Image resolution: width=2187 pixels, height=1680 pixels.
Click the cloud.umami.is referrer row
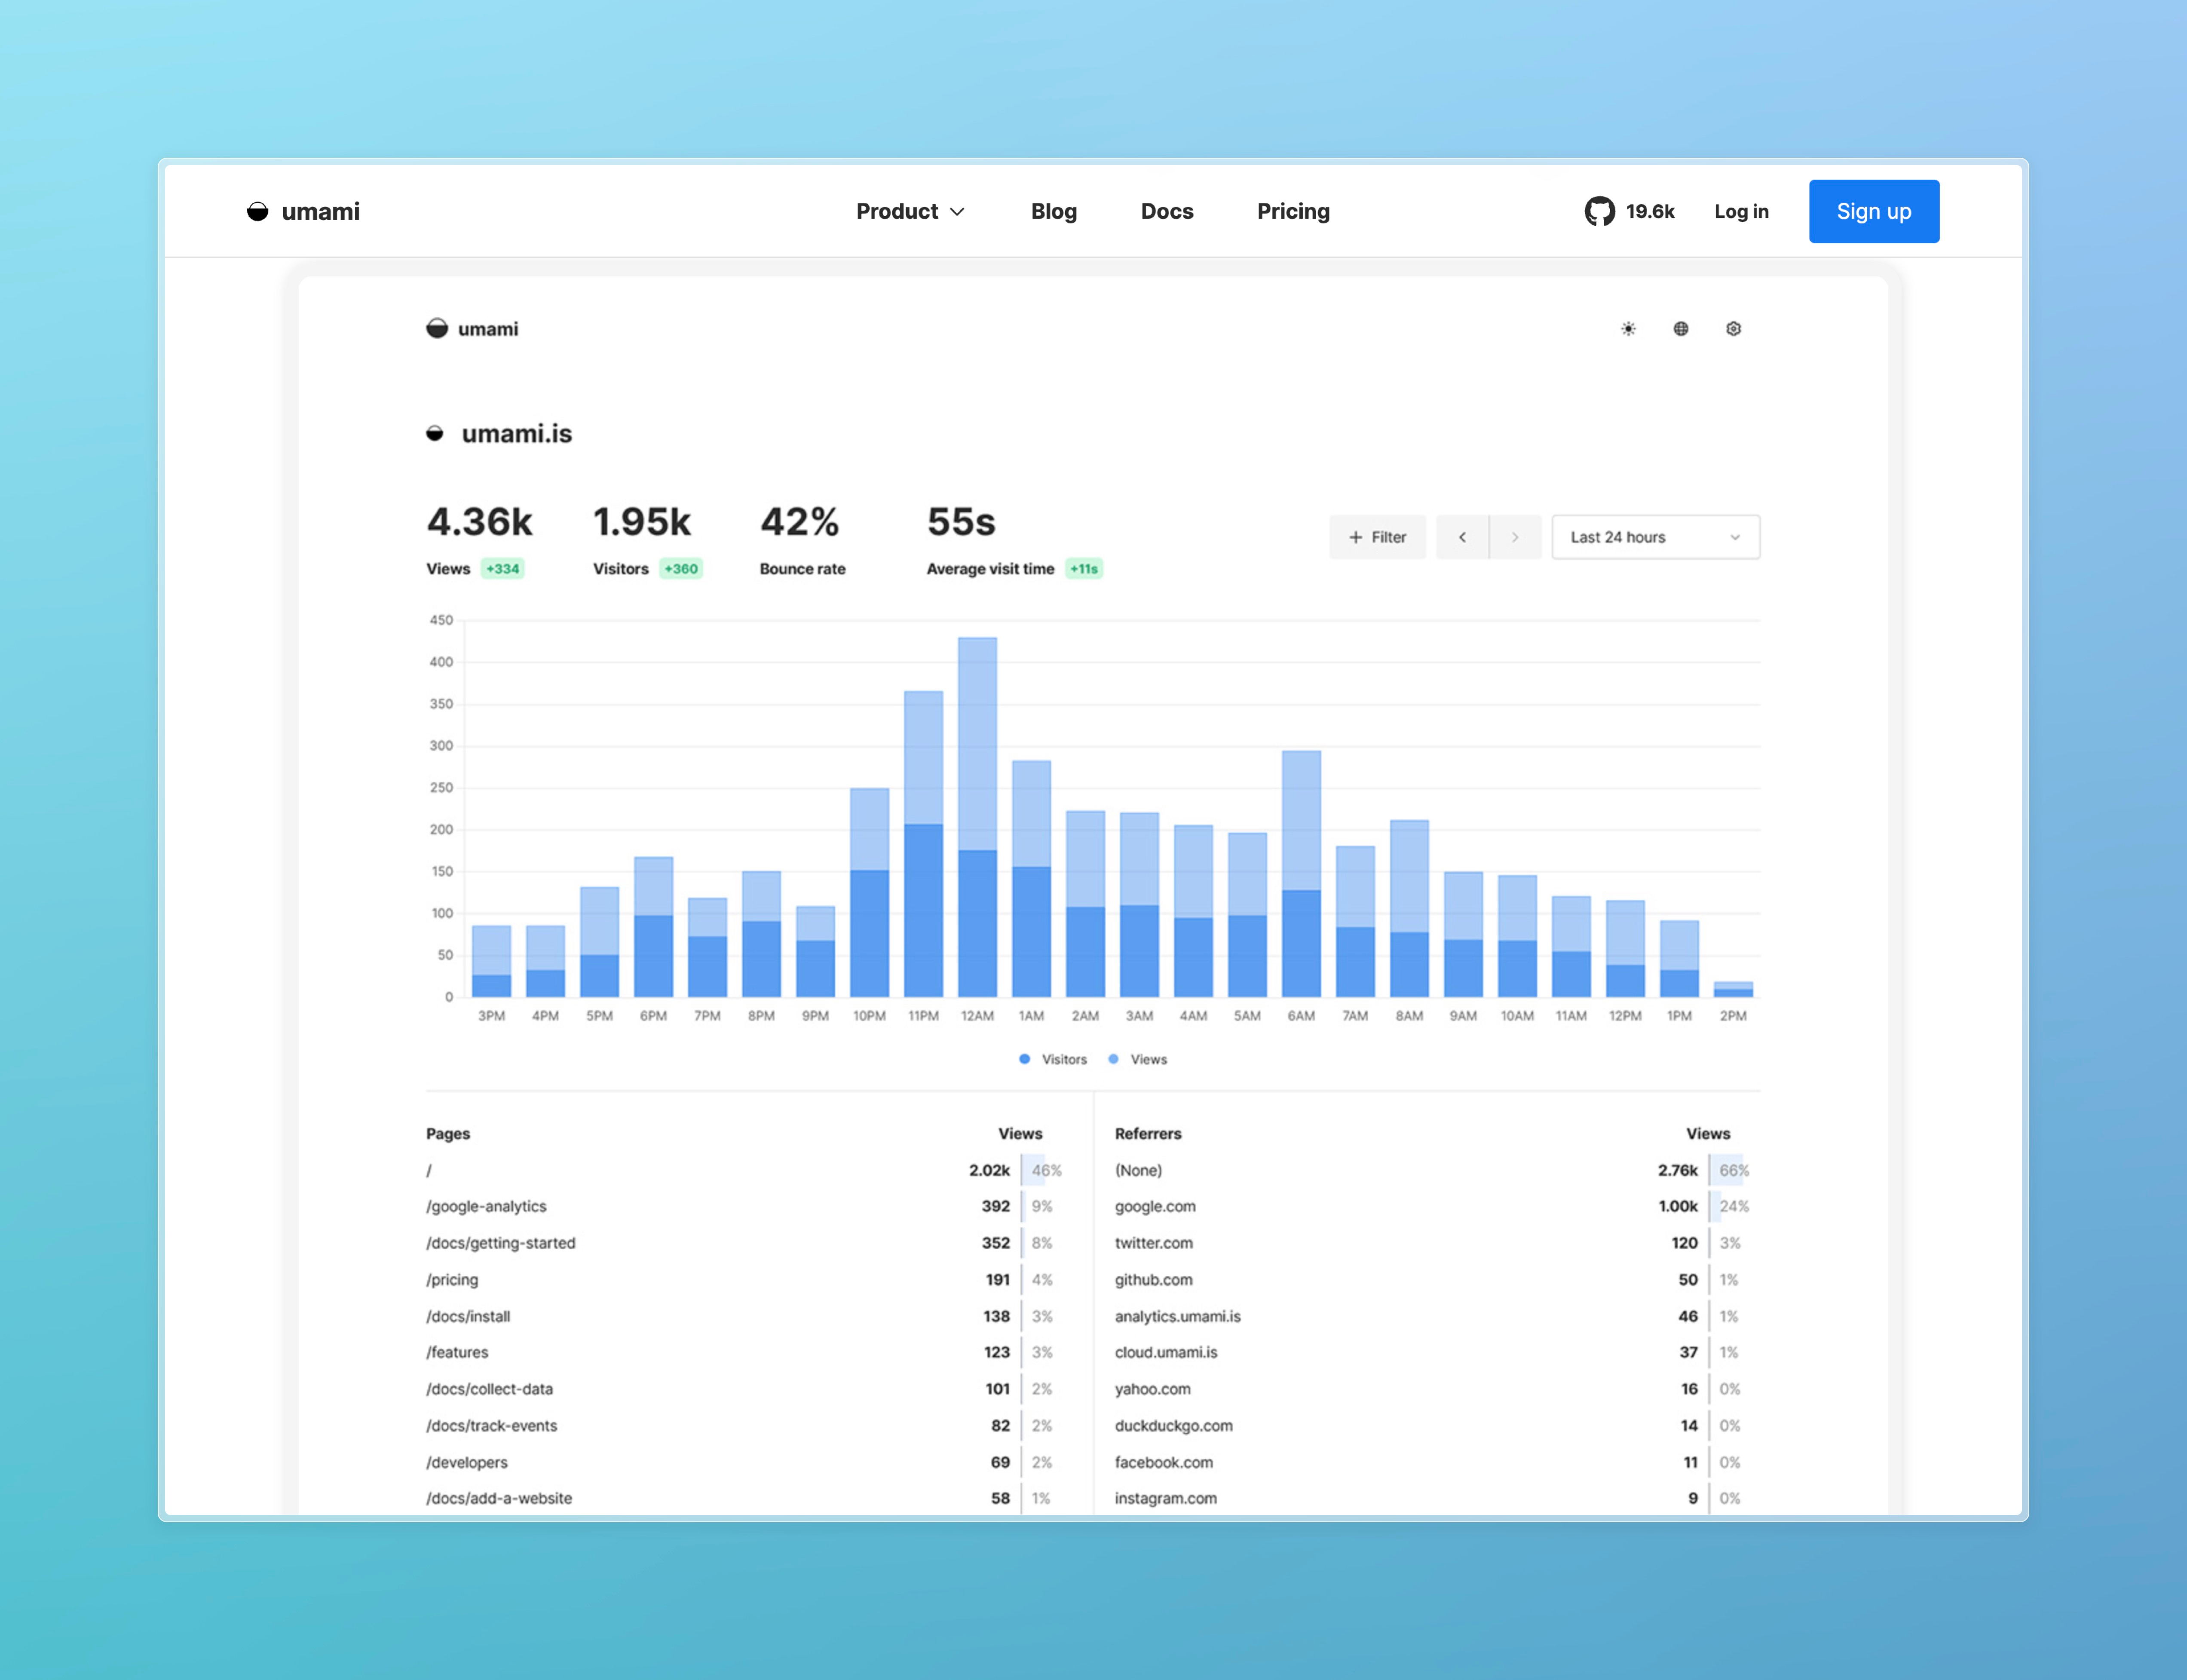[x=1433, y=1352]
